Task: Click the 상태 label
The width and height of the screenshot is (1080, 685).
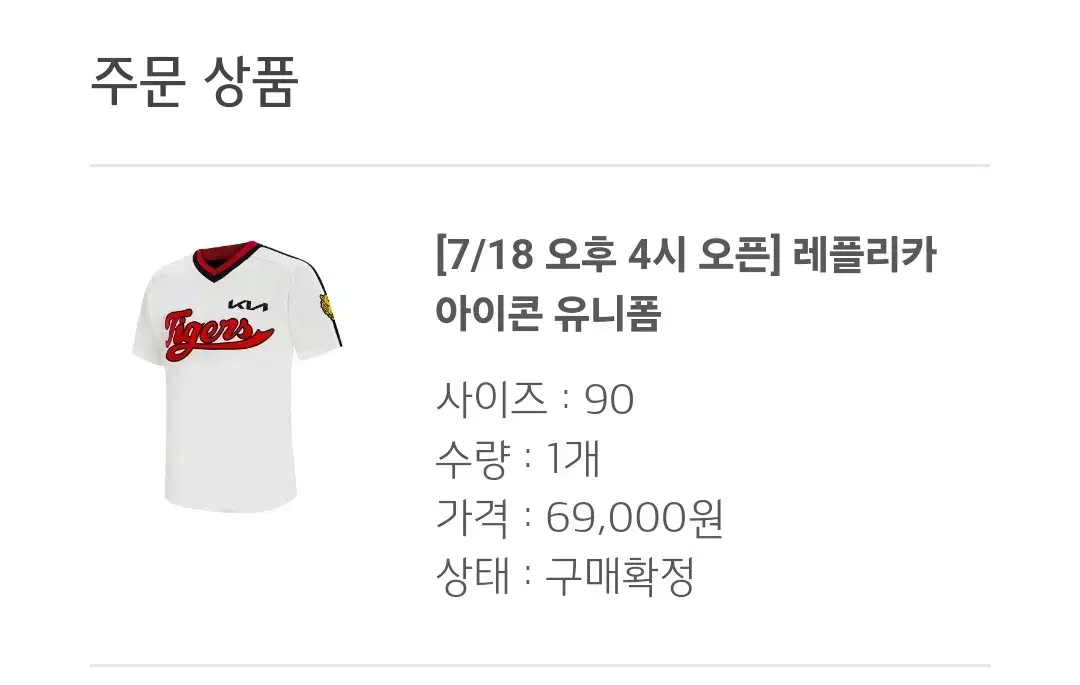Action: click(x=472, y=577)
